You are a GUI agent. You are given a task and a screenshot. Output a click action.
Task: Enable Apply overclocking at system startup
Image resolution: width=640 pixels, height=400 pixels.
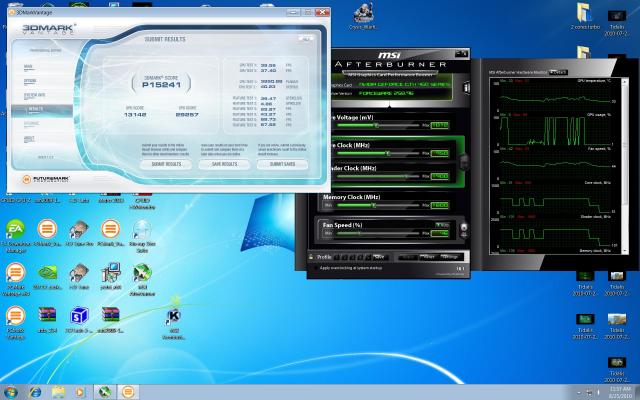tap(315, 268)
